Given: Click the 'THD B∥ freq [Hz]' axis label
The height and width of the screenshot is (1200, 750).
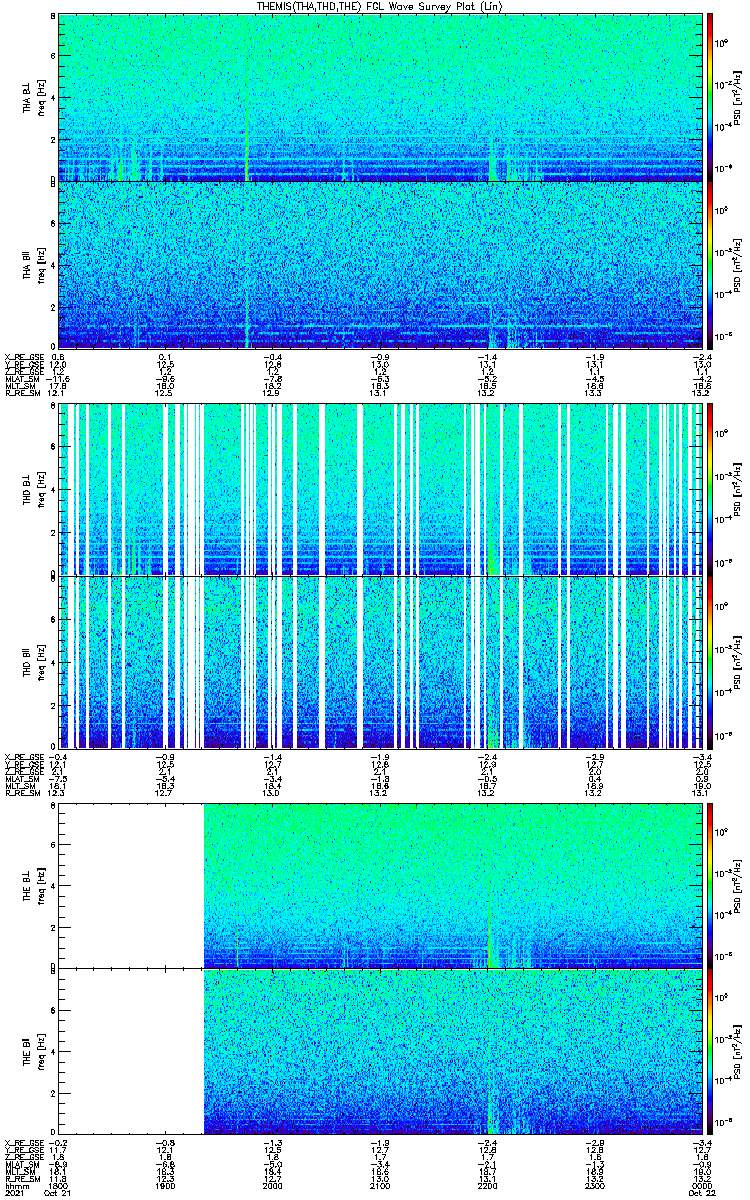Looking at the screenshot, I should point(34,661).
